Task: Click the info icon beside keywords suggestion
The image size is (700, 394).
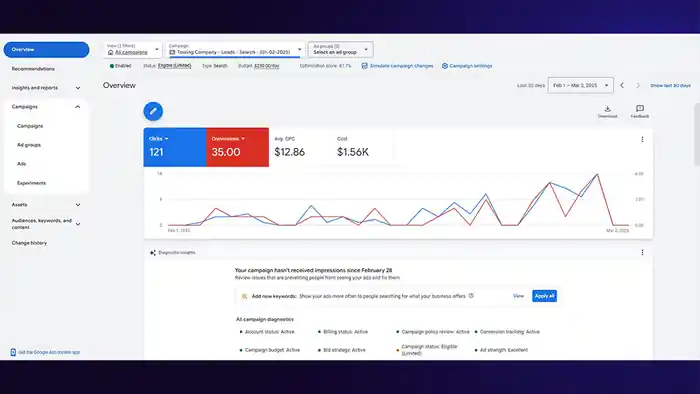Action: tap(471, 296)
